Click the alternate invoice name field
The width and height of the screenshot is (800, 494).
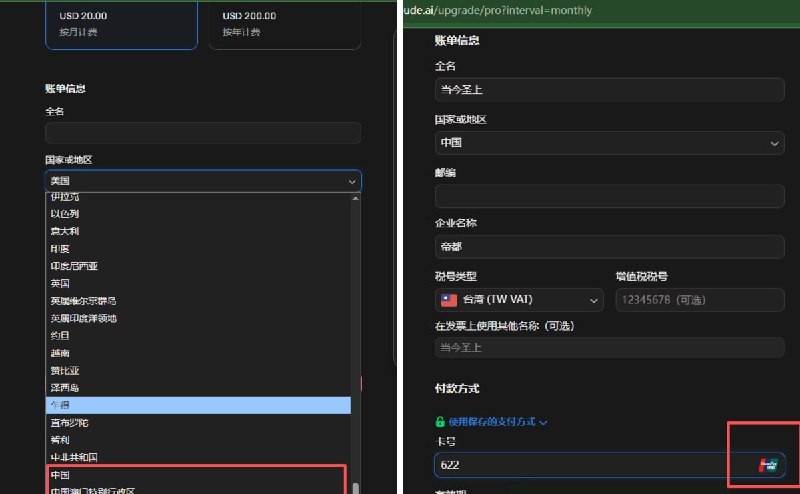609,348
